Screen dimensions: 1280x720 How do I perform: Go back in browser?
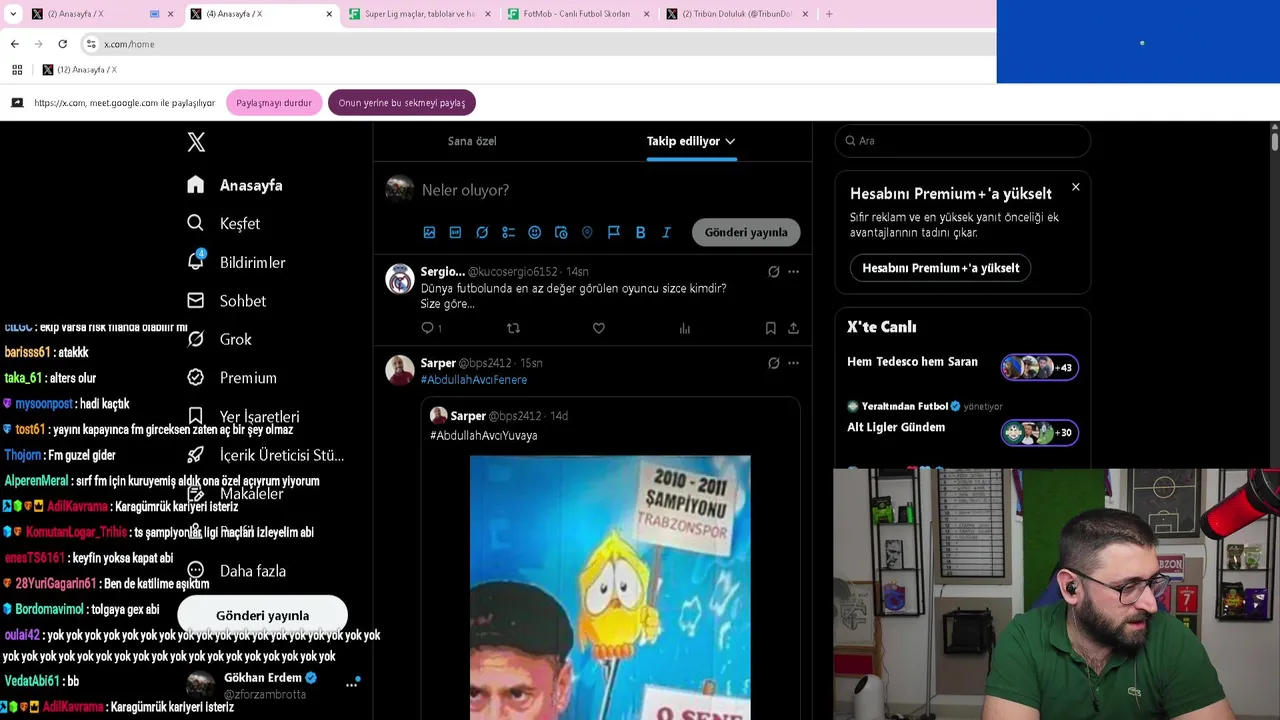pyautogui.click(x=15, y=44)
